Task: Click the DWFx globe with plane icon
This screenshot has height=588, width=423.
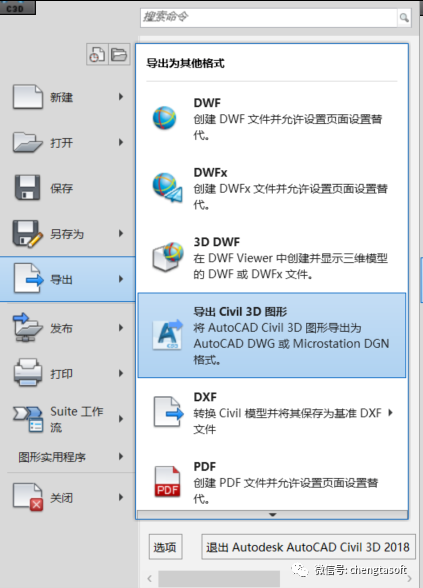Action: [x=167, y=188]
